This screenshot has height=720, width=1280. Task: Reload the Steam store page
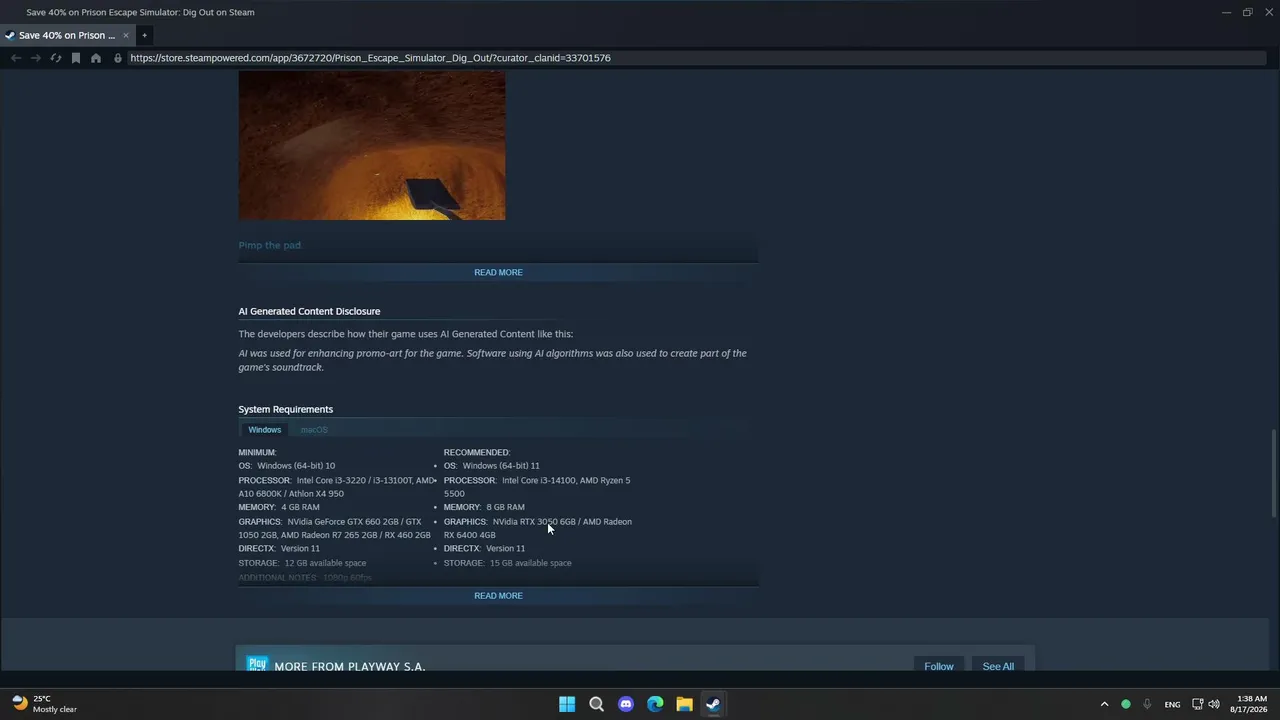tap(56, 58)
